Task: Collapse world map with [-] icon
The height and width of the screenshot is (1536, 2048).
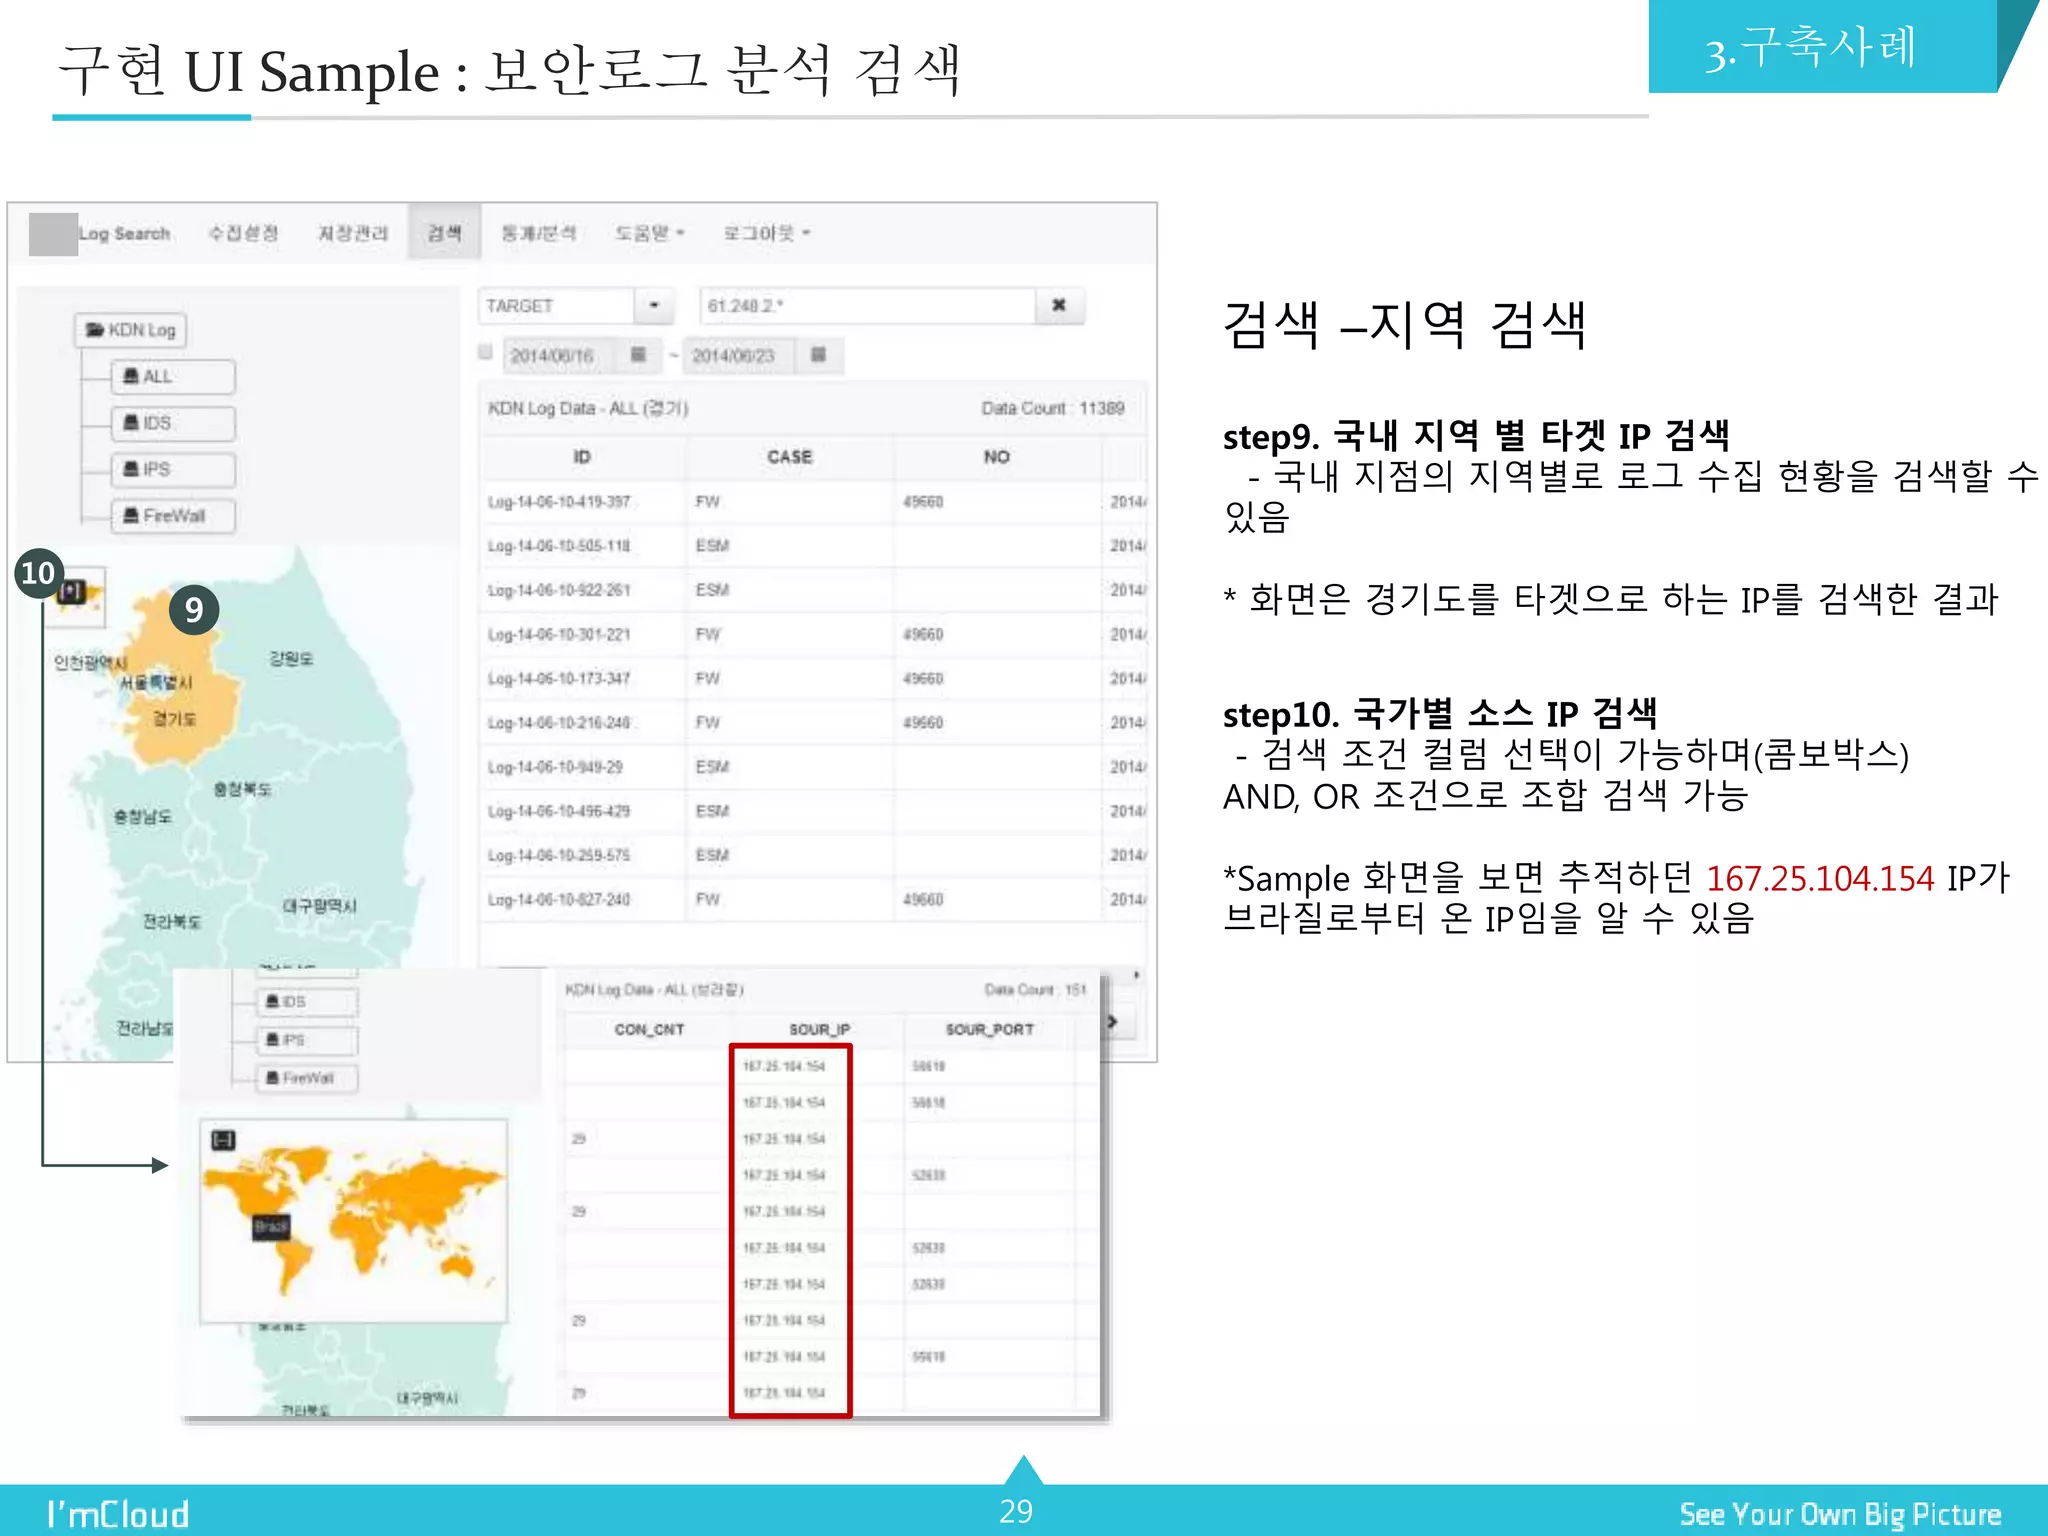Action: [224, 1140]
